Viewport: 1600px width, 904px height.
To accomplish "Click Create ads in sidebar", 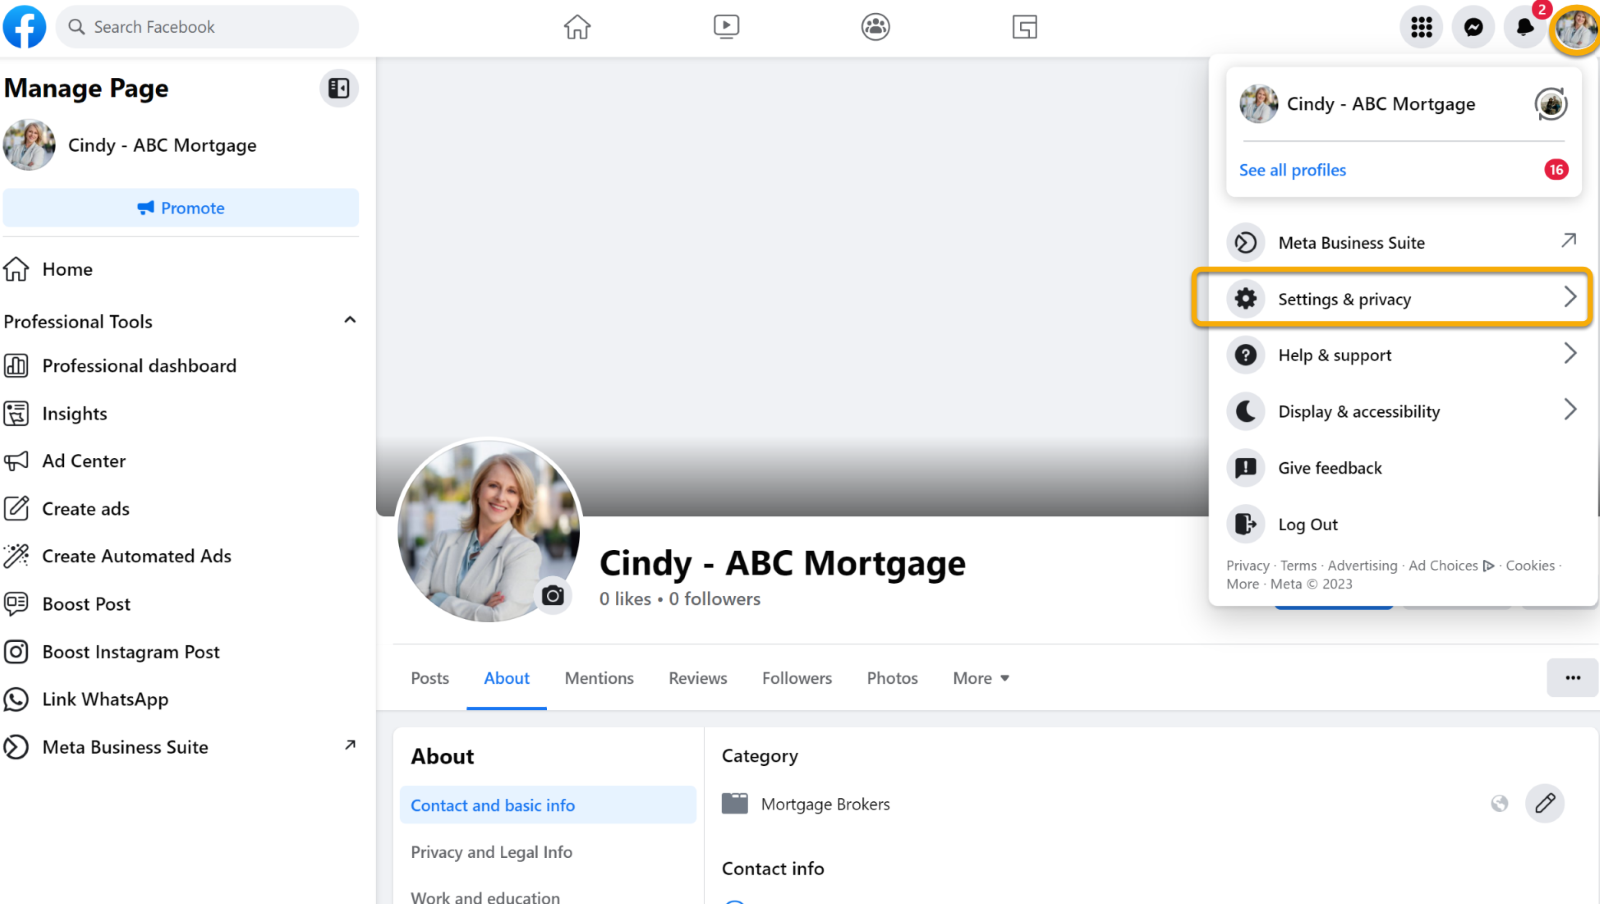I will pos(181,509).
